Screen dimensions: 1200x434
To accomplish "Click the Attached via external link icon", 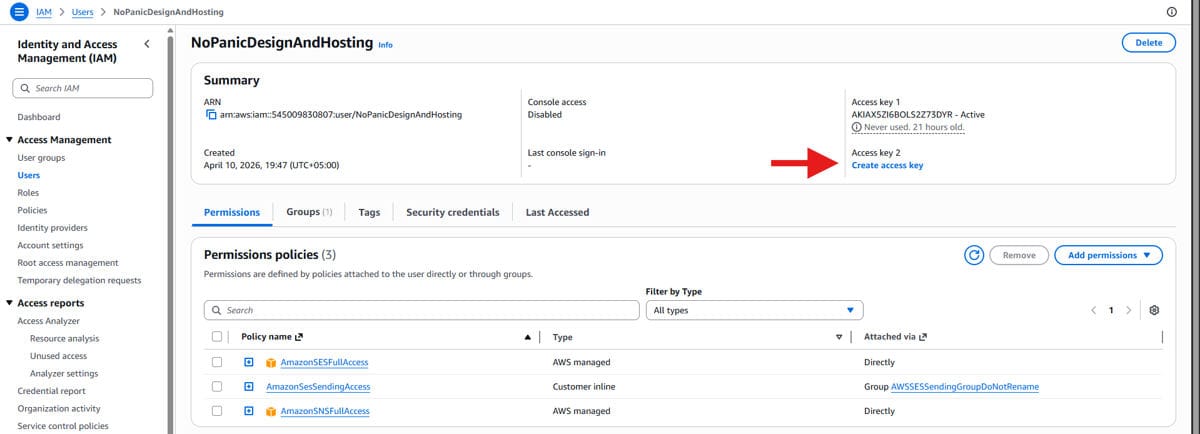I will tap(923, 337).
